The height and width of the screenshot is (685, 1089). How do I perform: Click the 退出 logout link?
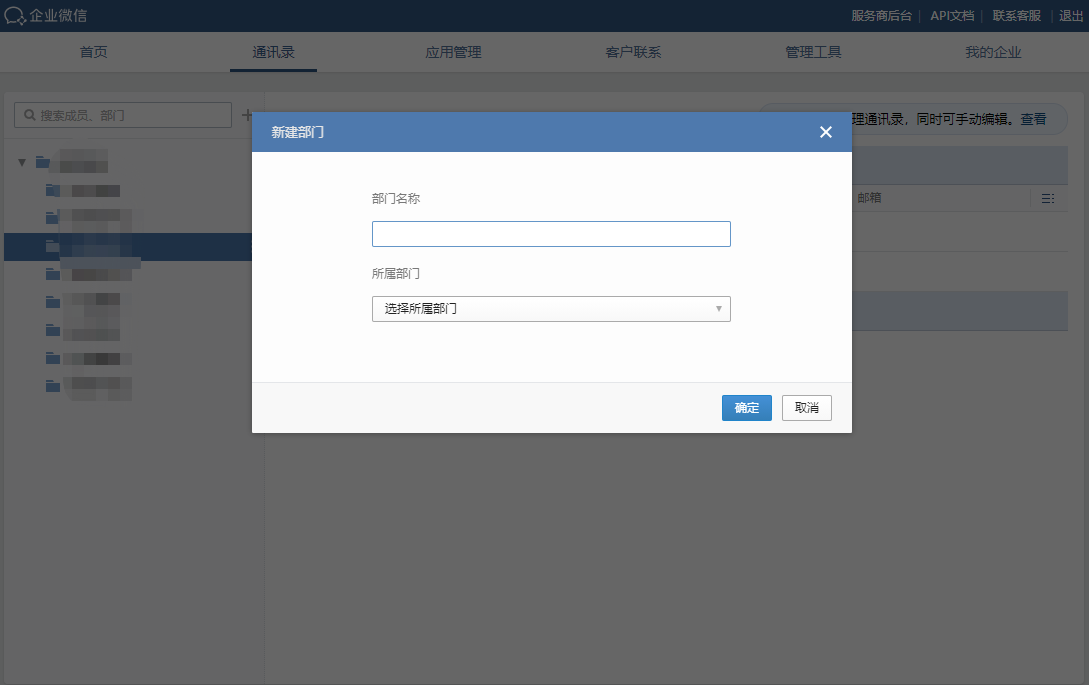click(x=1073, y=16)
